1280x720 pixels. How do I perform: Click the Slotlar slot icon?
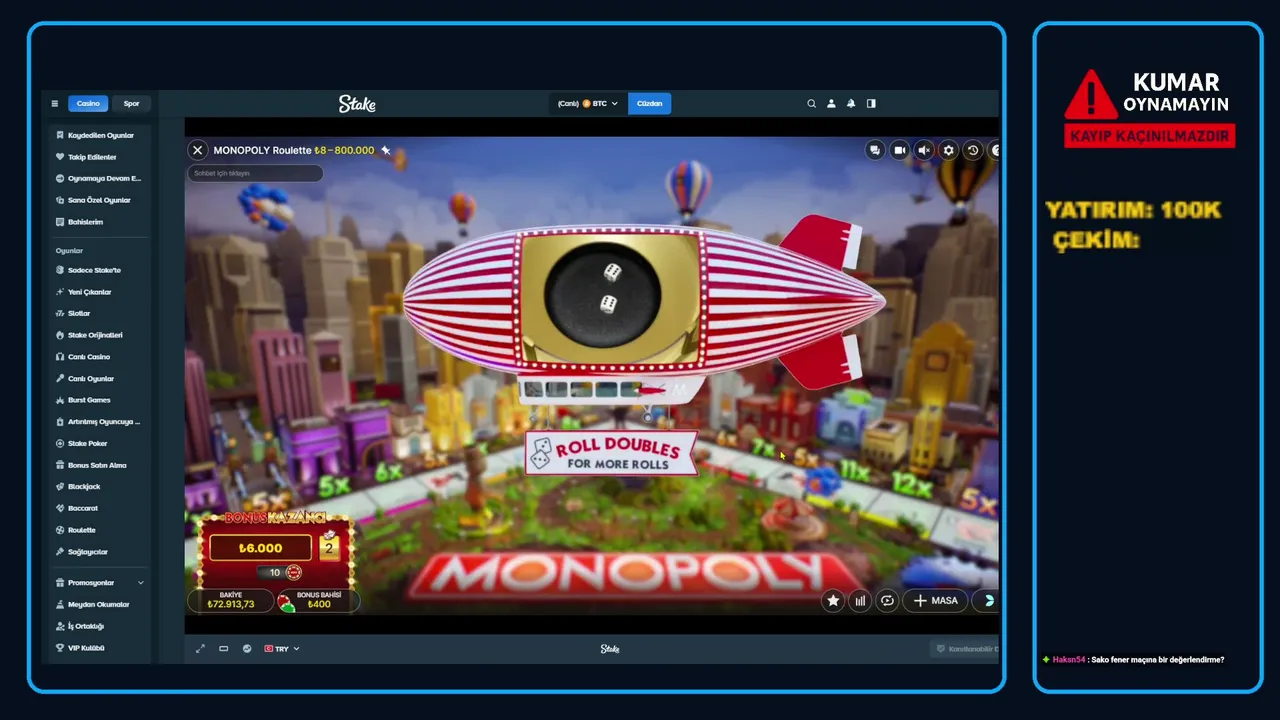click(60, 313)
